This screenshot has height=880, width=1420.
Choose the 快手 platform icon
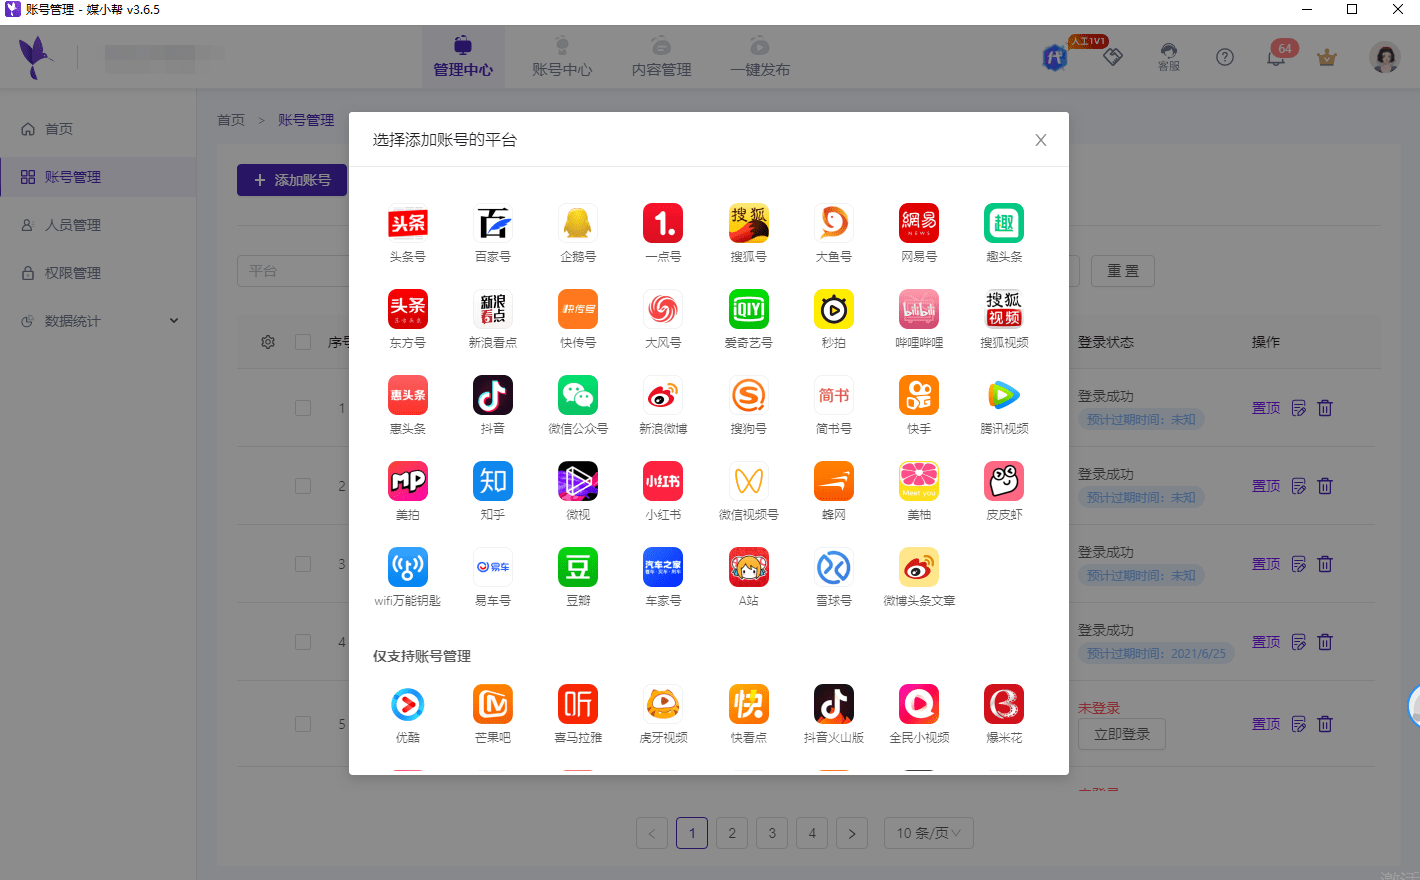tap(919, 395)
